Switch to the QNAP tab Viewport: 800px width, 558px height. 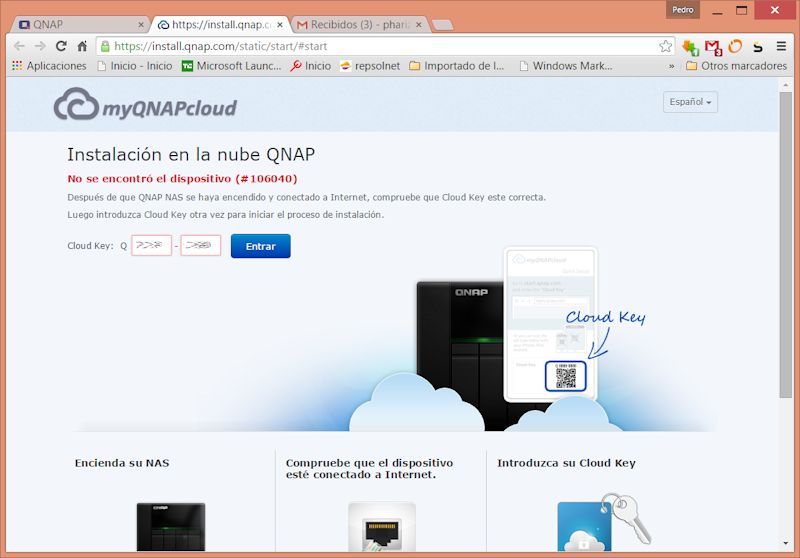click(x=77, y=24)
